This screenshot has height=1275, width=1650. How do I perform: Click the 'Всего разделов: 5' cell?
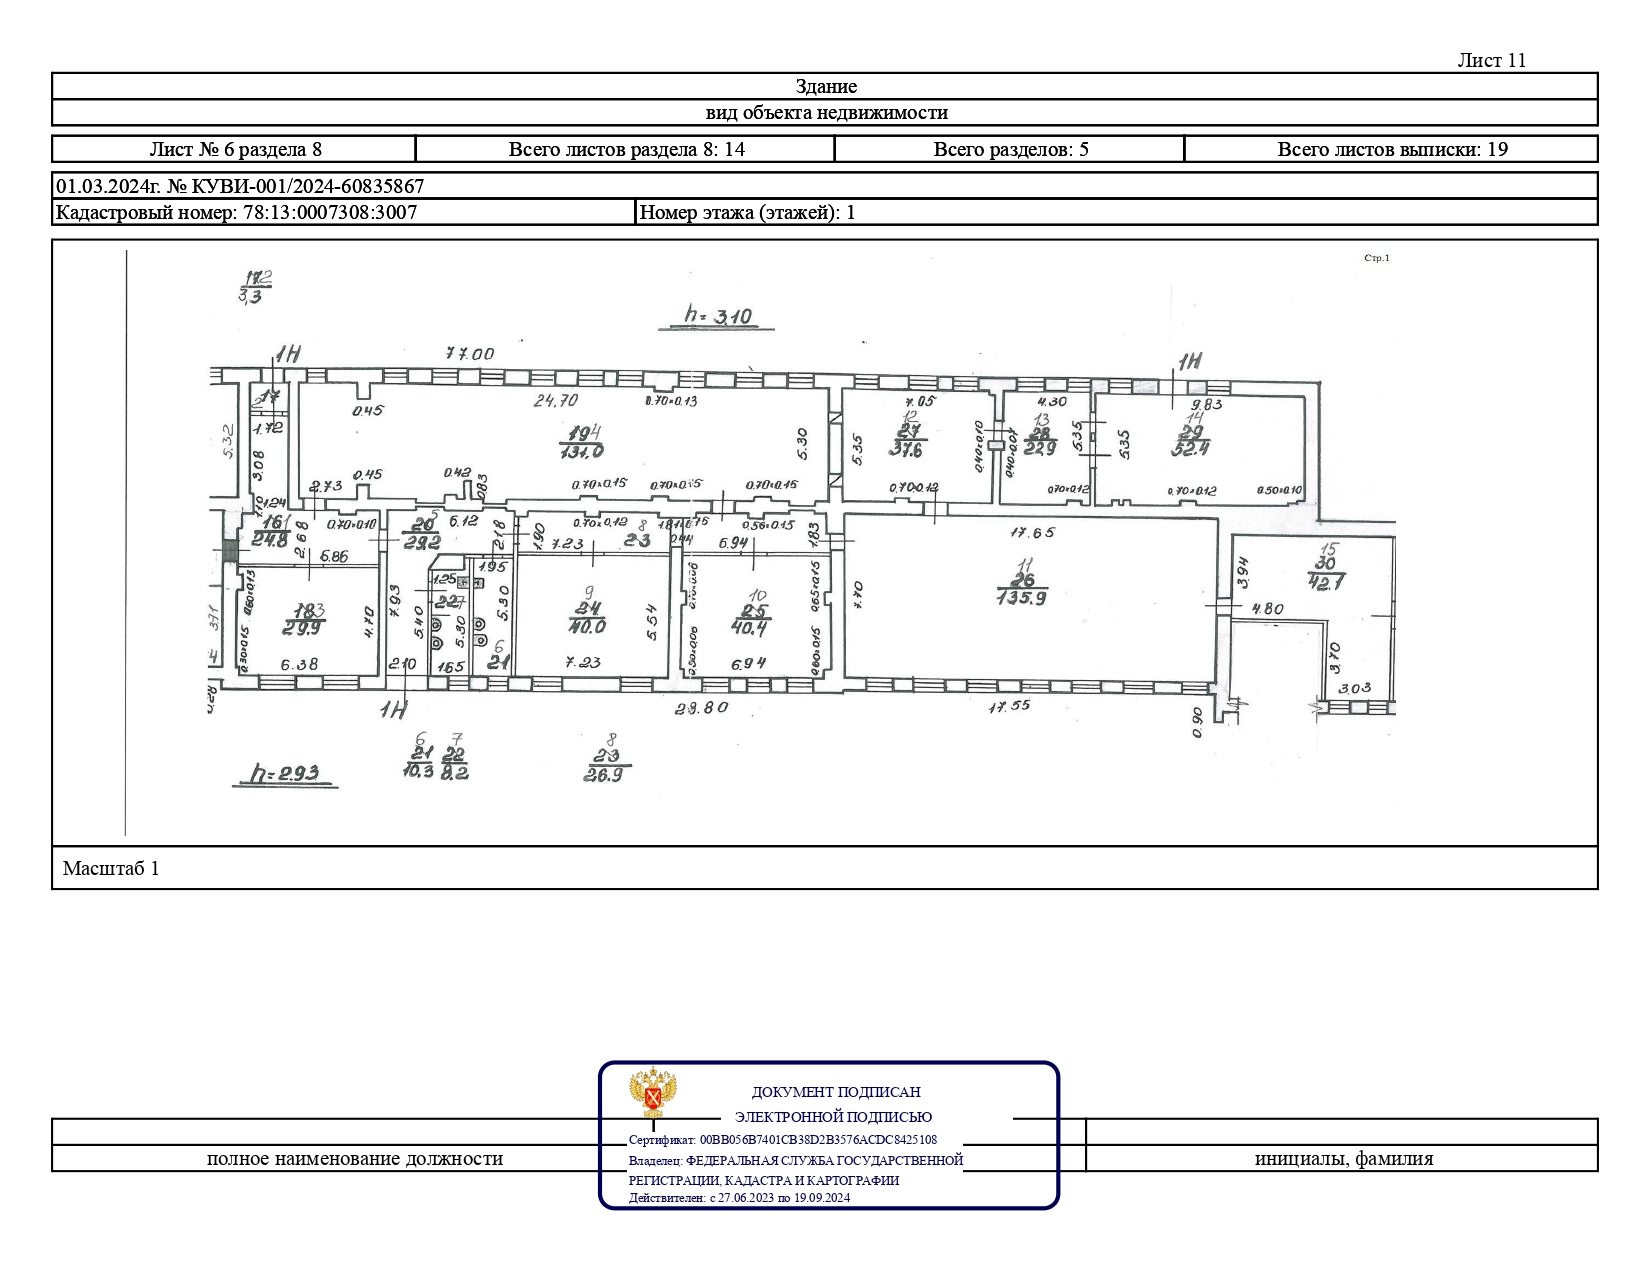pyautogui.click(x=1010, y=149)
